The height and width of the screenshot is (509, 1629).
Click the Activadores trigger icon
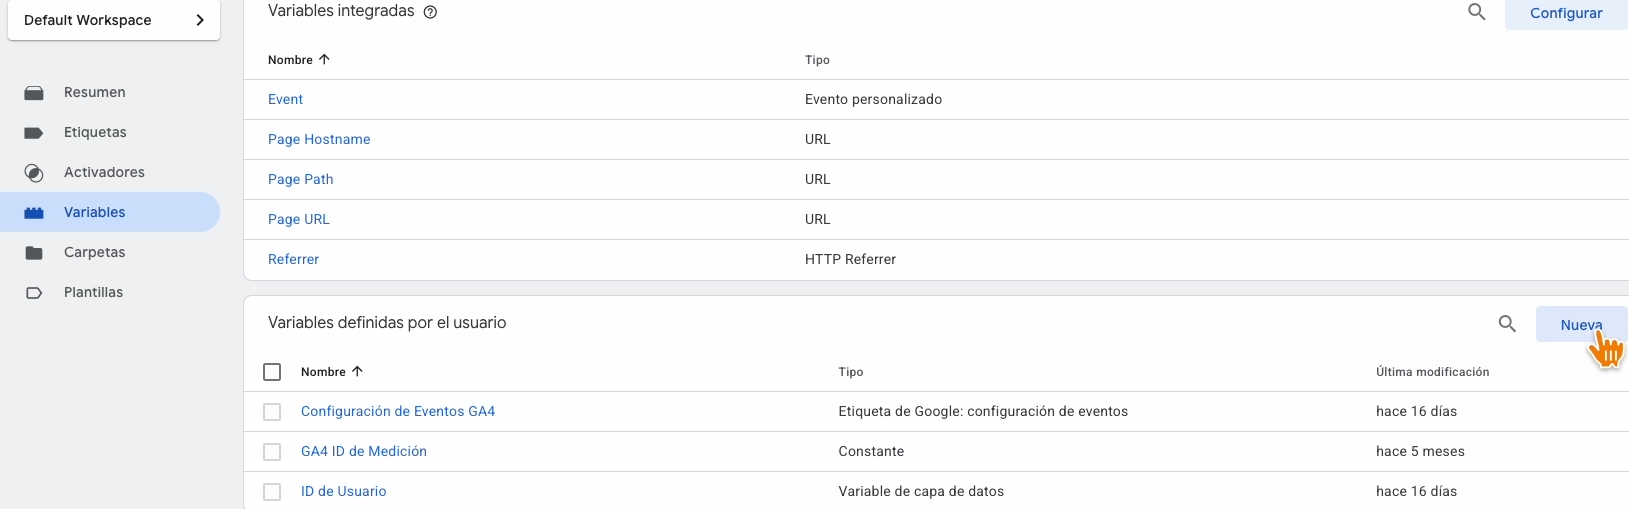click(34, 173)
